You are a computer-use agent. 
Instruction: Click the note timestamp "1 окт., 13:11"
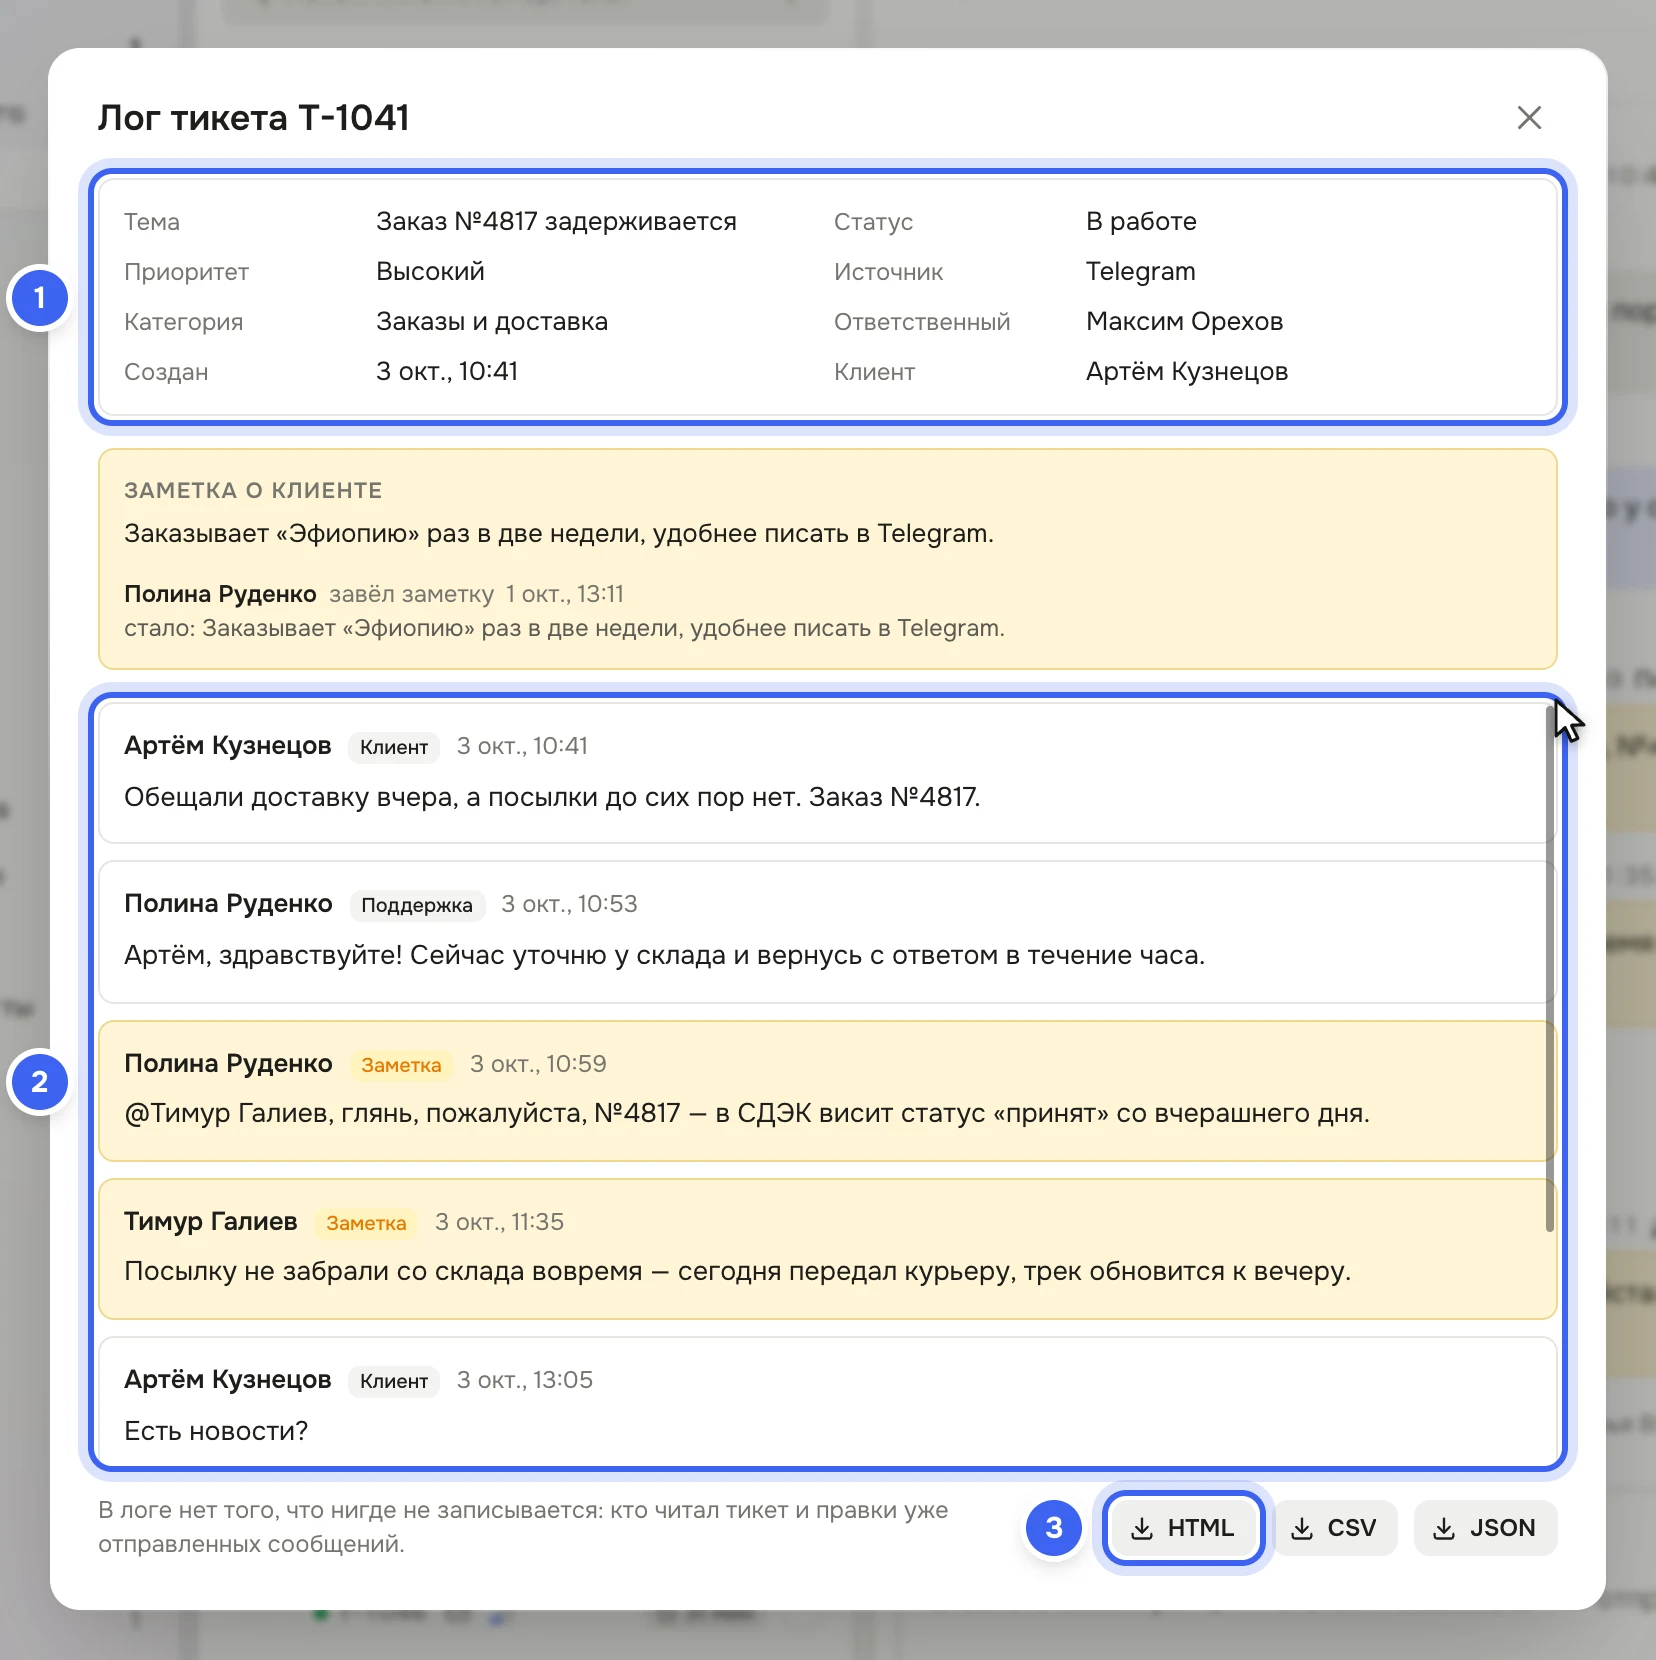click(564, 594)
